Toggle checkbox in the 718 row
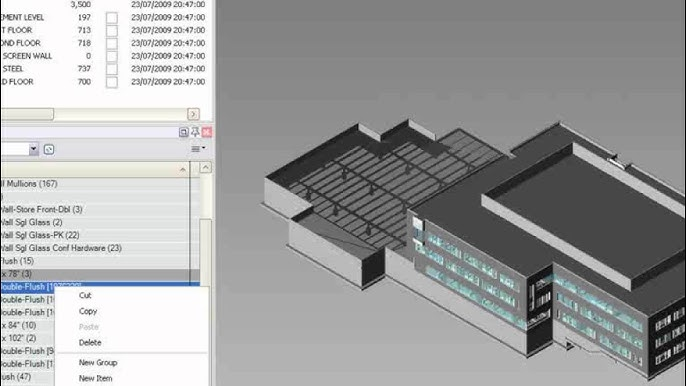 tap(112, 43)
